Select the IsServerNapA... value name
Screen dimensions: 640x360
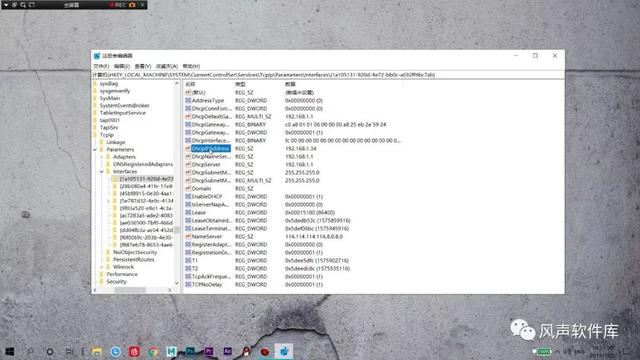[x=211, y=204]
